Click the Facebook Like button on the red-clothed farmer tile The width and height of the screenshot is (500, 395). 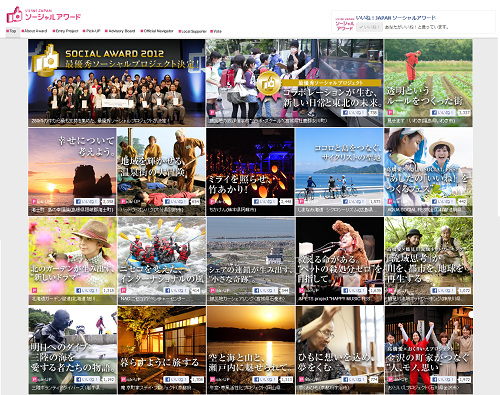[443, 113]
